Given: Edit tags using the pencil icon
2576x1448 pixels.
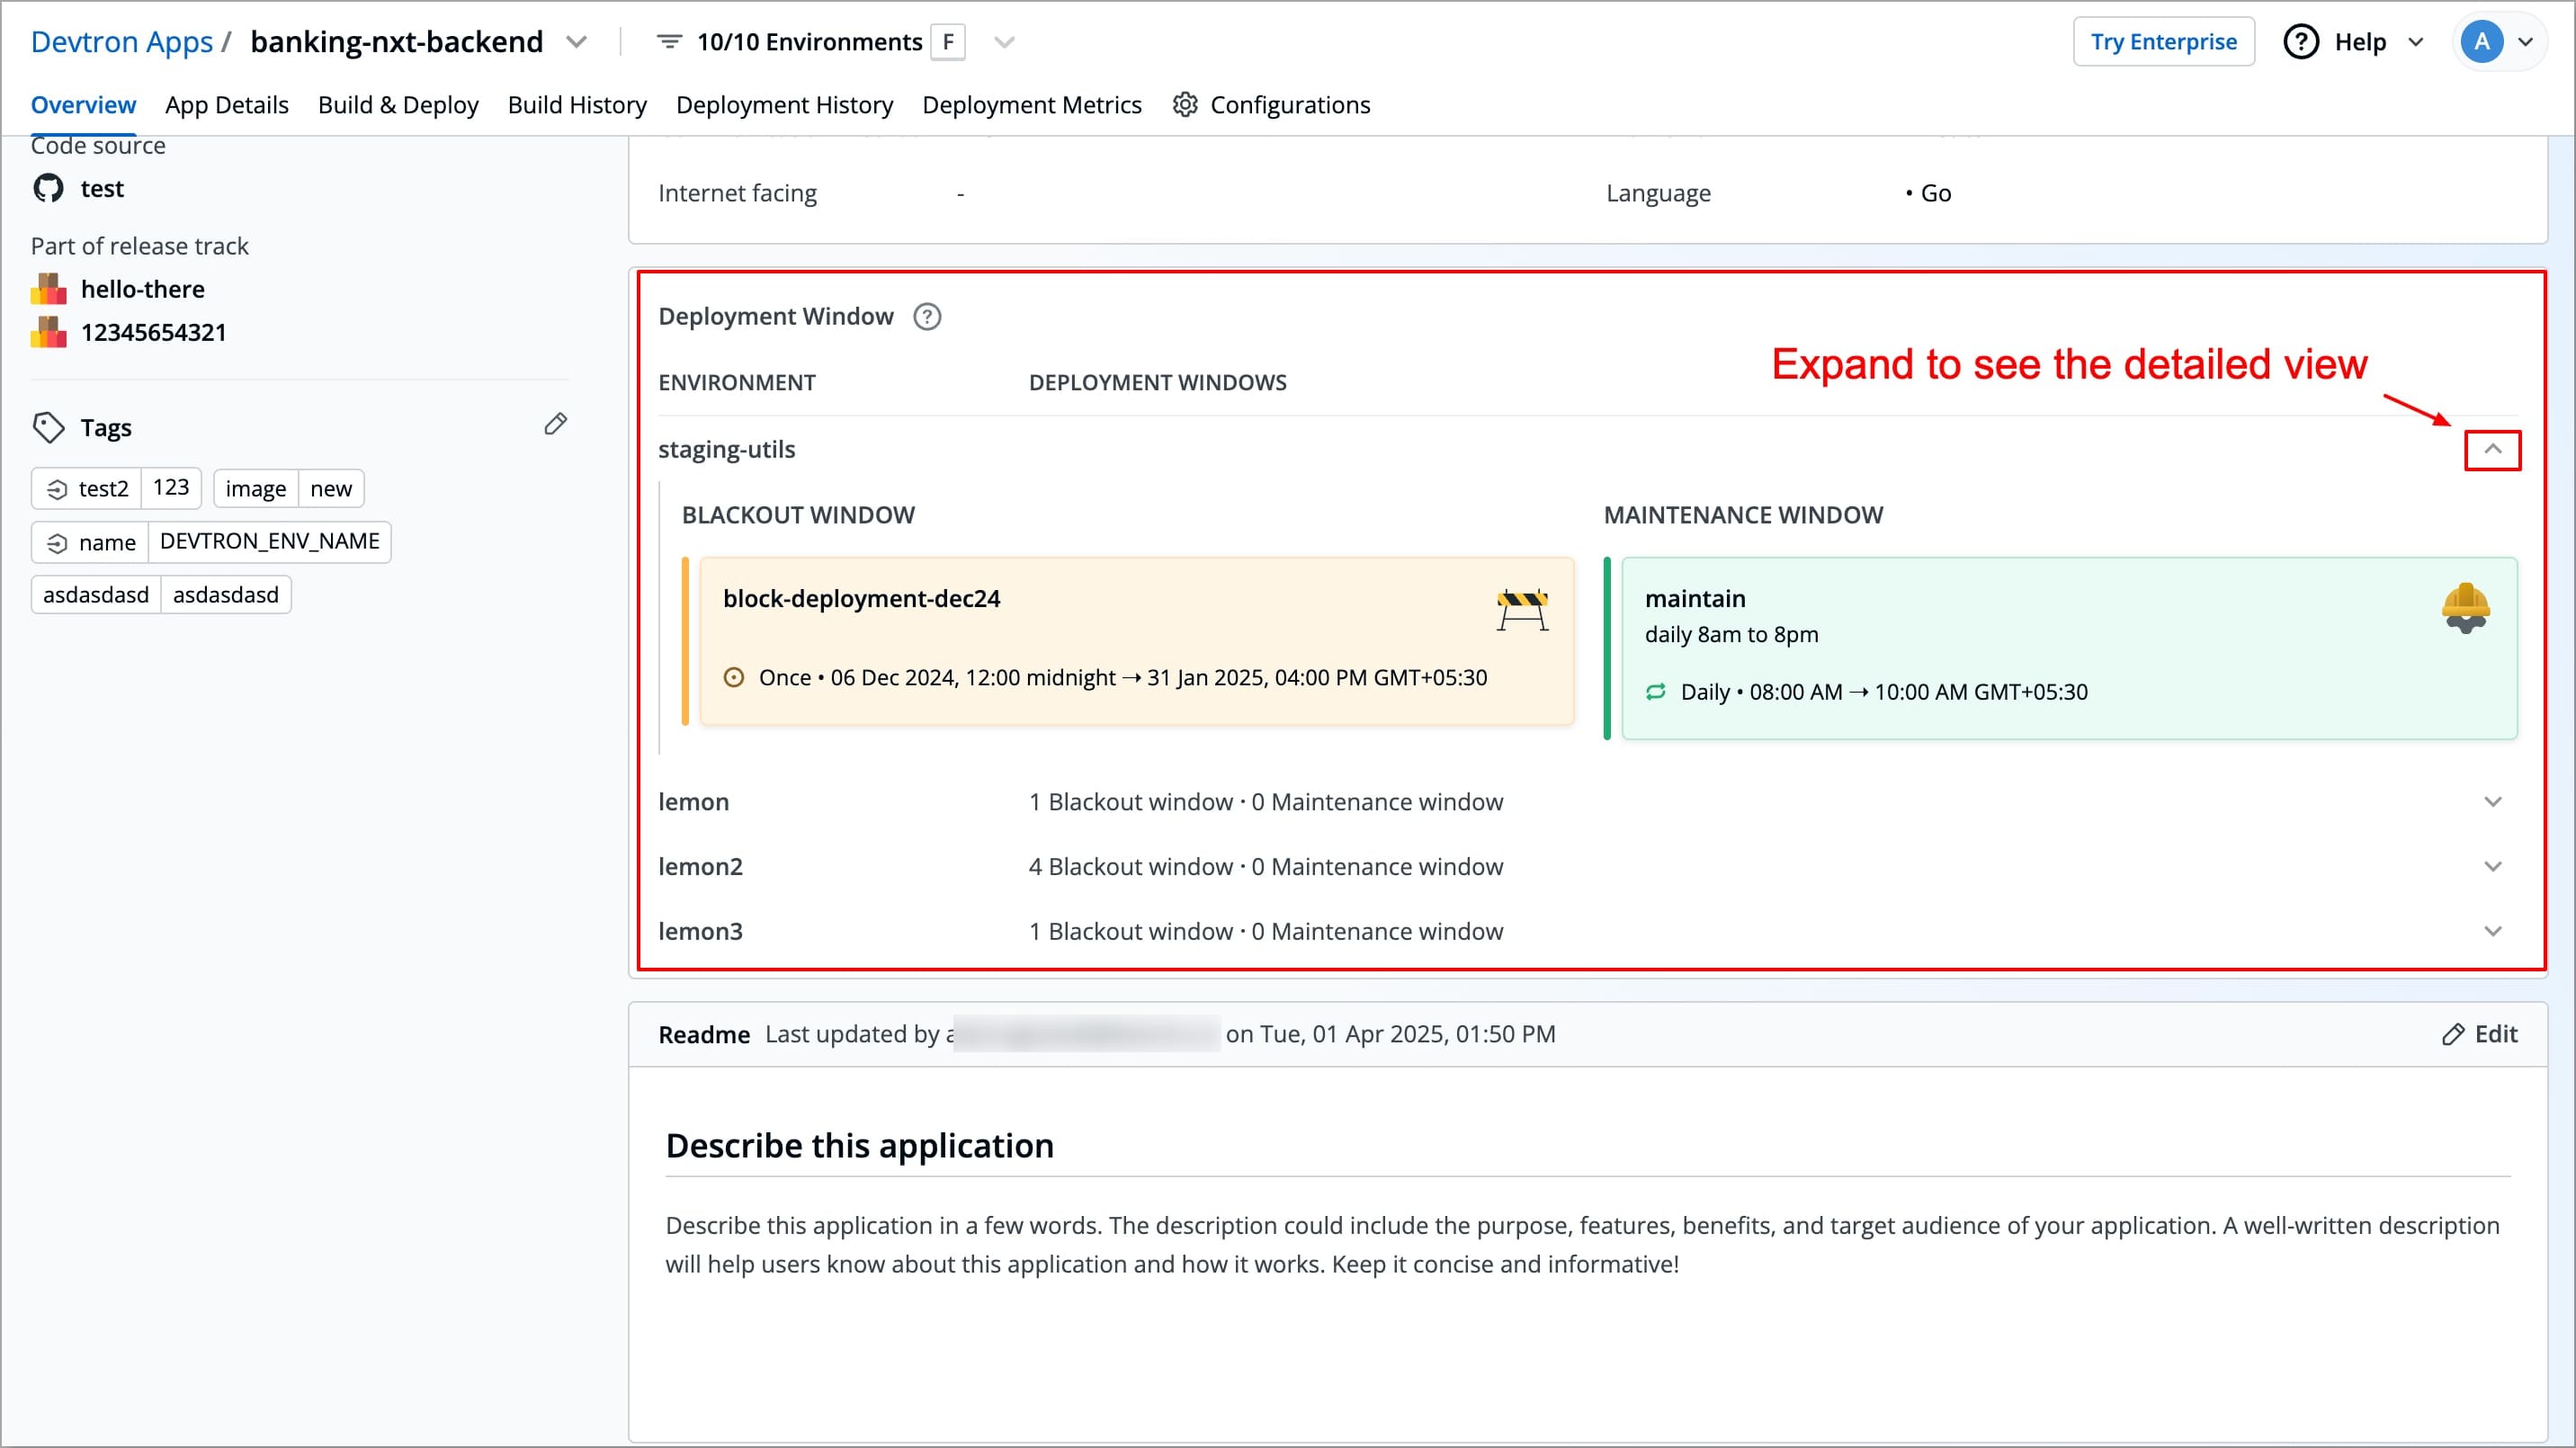Looking at the screenshot, I should [556, 424].
